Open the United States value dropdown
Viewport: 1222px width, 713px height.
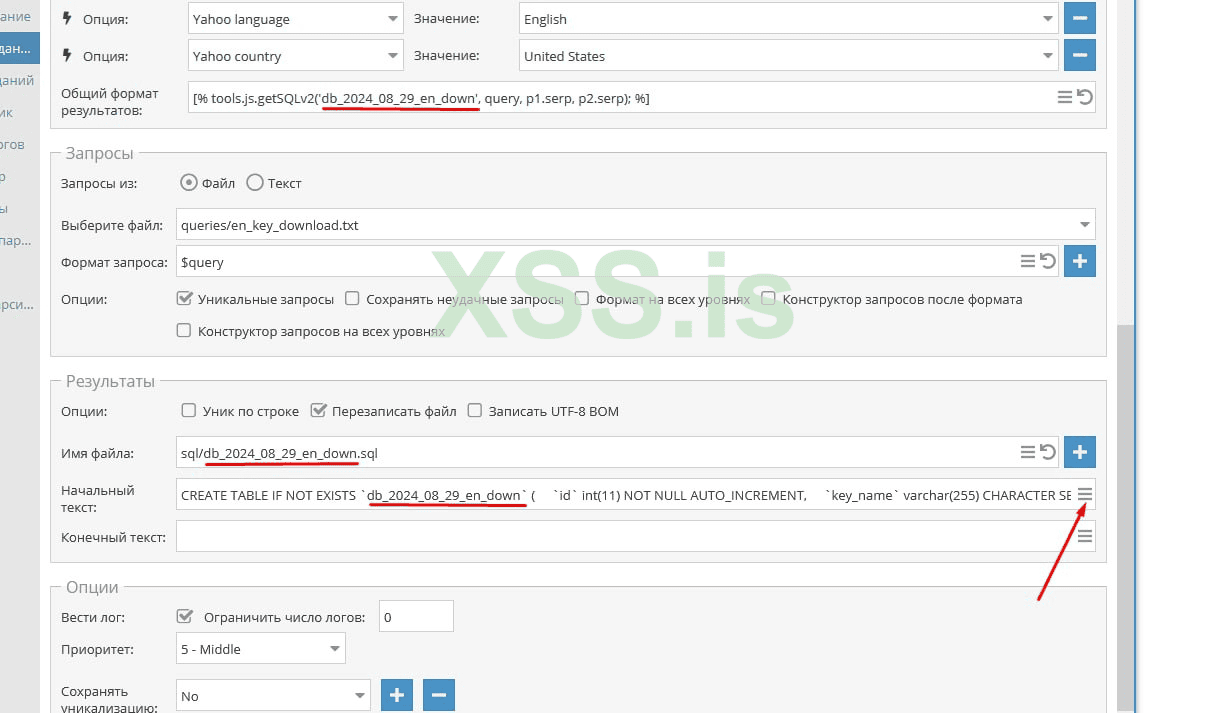click(x=788, y=56)
